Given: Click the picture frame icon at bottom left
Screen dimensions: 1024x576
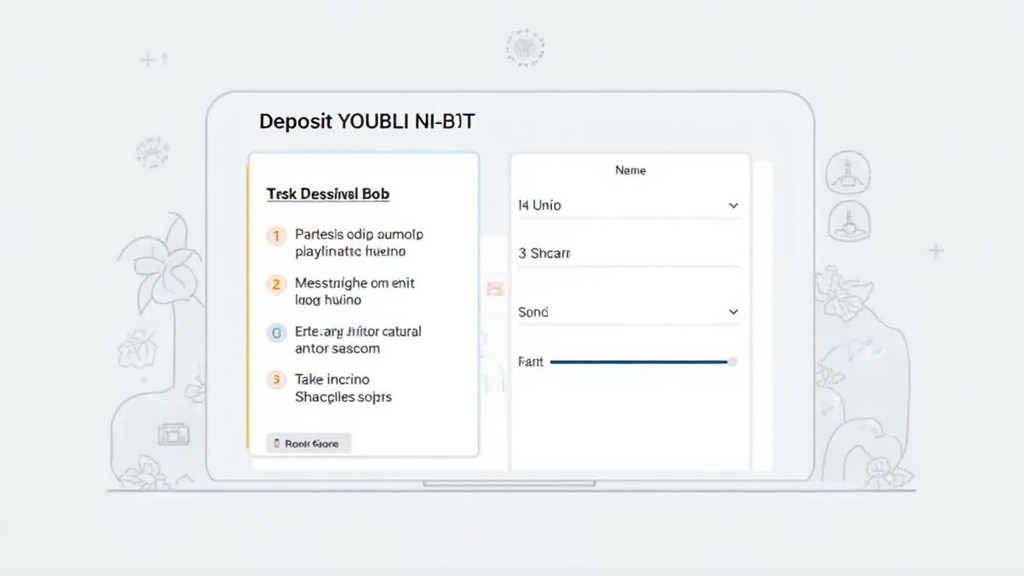Looking at the screenshot, I should (174, 434).
